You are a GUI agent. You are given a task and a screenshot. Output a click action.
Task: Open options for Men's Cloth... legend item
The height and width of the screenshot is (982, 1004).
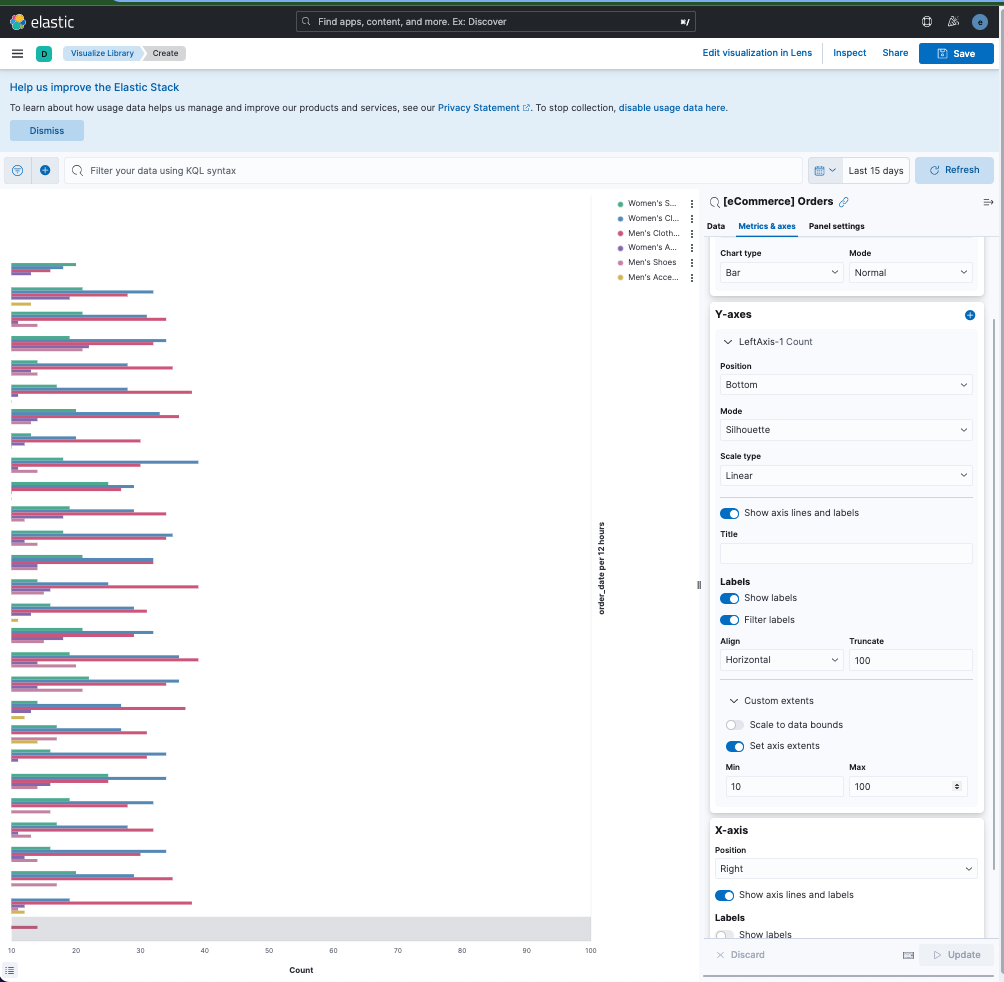click(692, 234)
